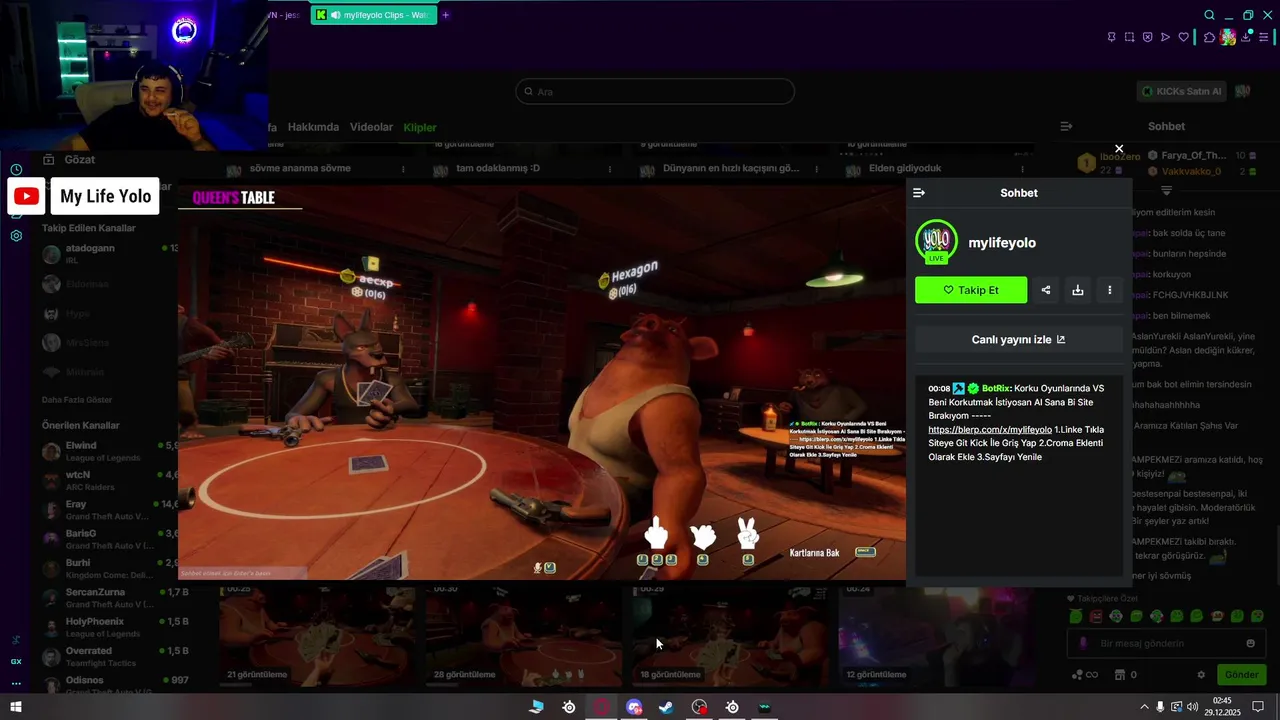
Task: Toggle the ad blocker shield icon
Action: tap(1147, 37)
